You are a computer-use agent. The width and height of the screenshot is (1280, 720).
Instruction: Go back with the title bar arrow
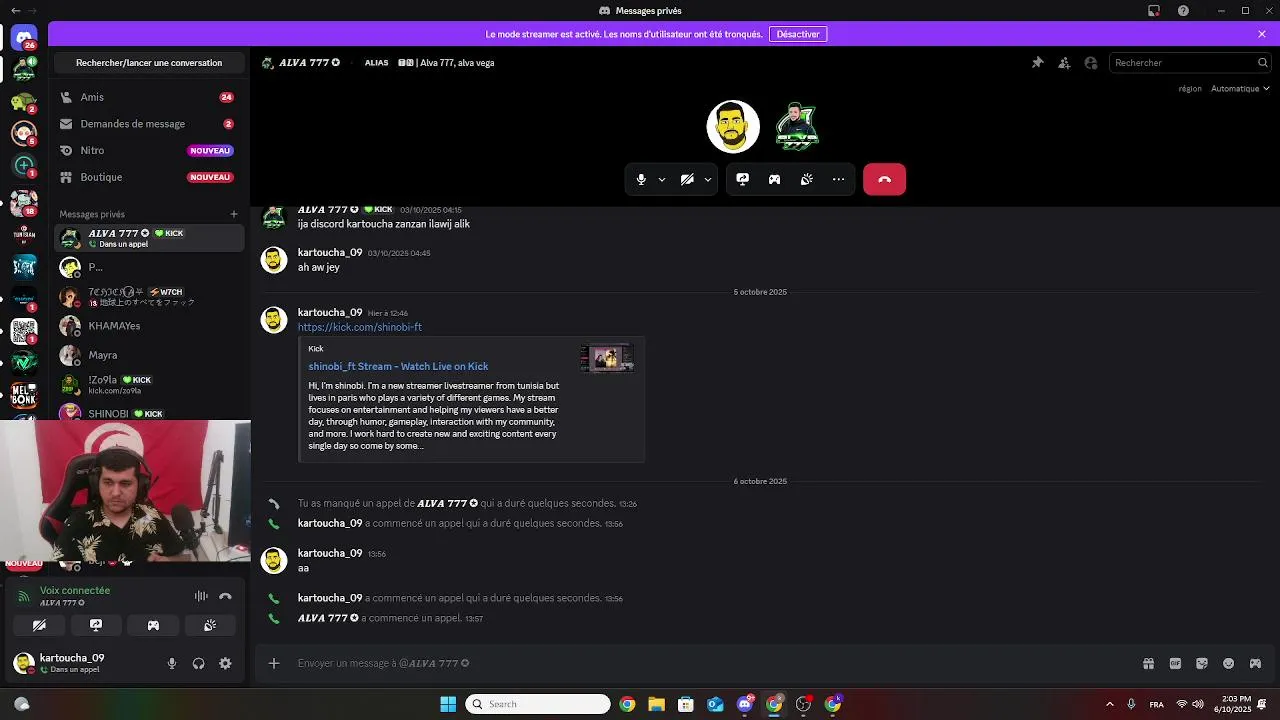[x=15, y=10]
